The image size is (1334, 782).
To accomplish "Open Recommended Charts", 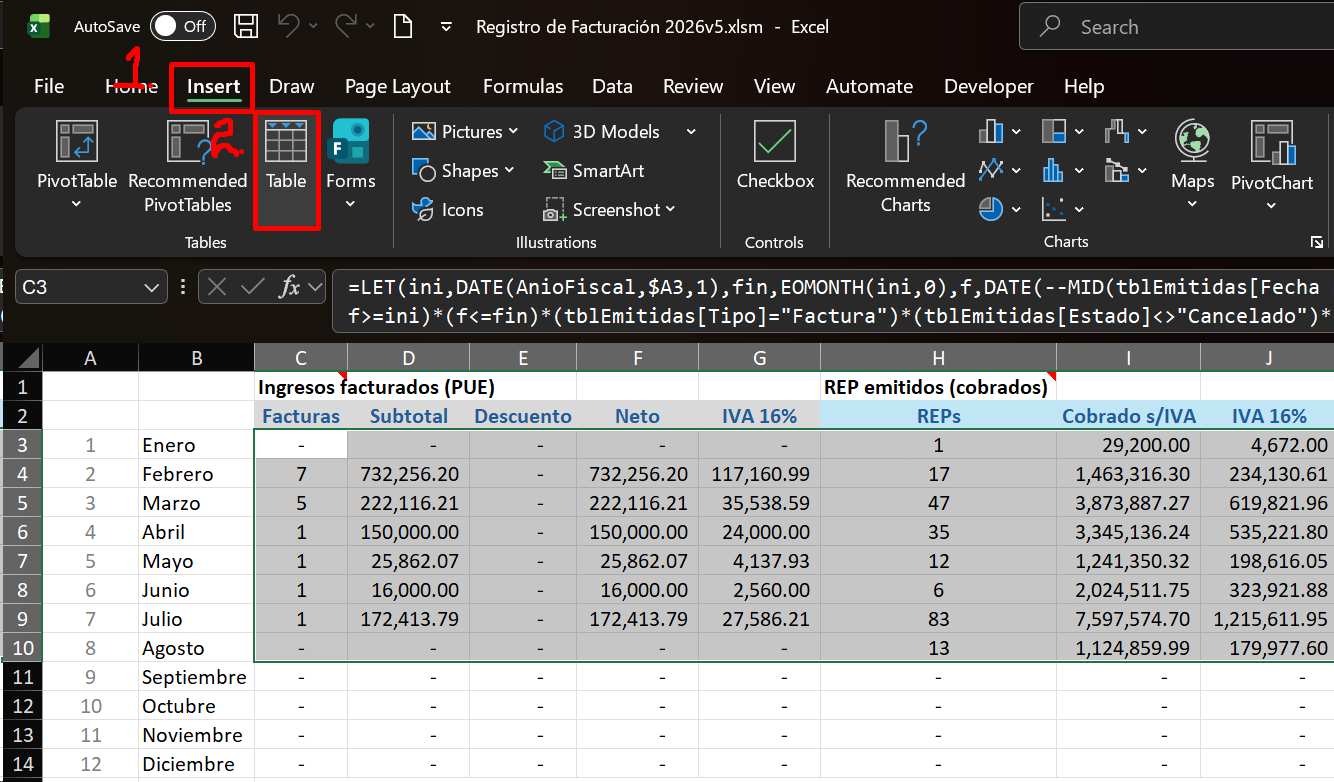I will tap(905, 167).
